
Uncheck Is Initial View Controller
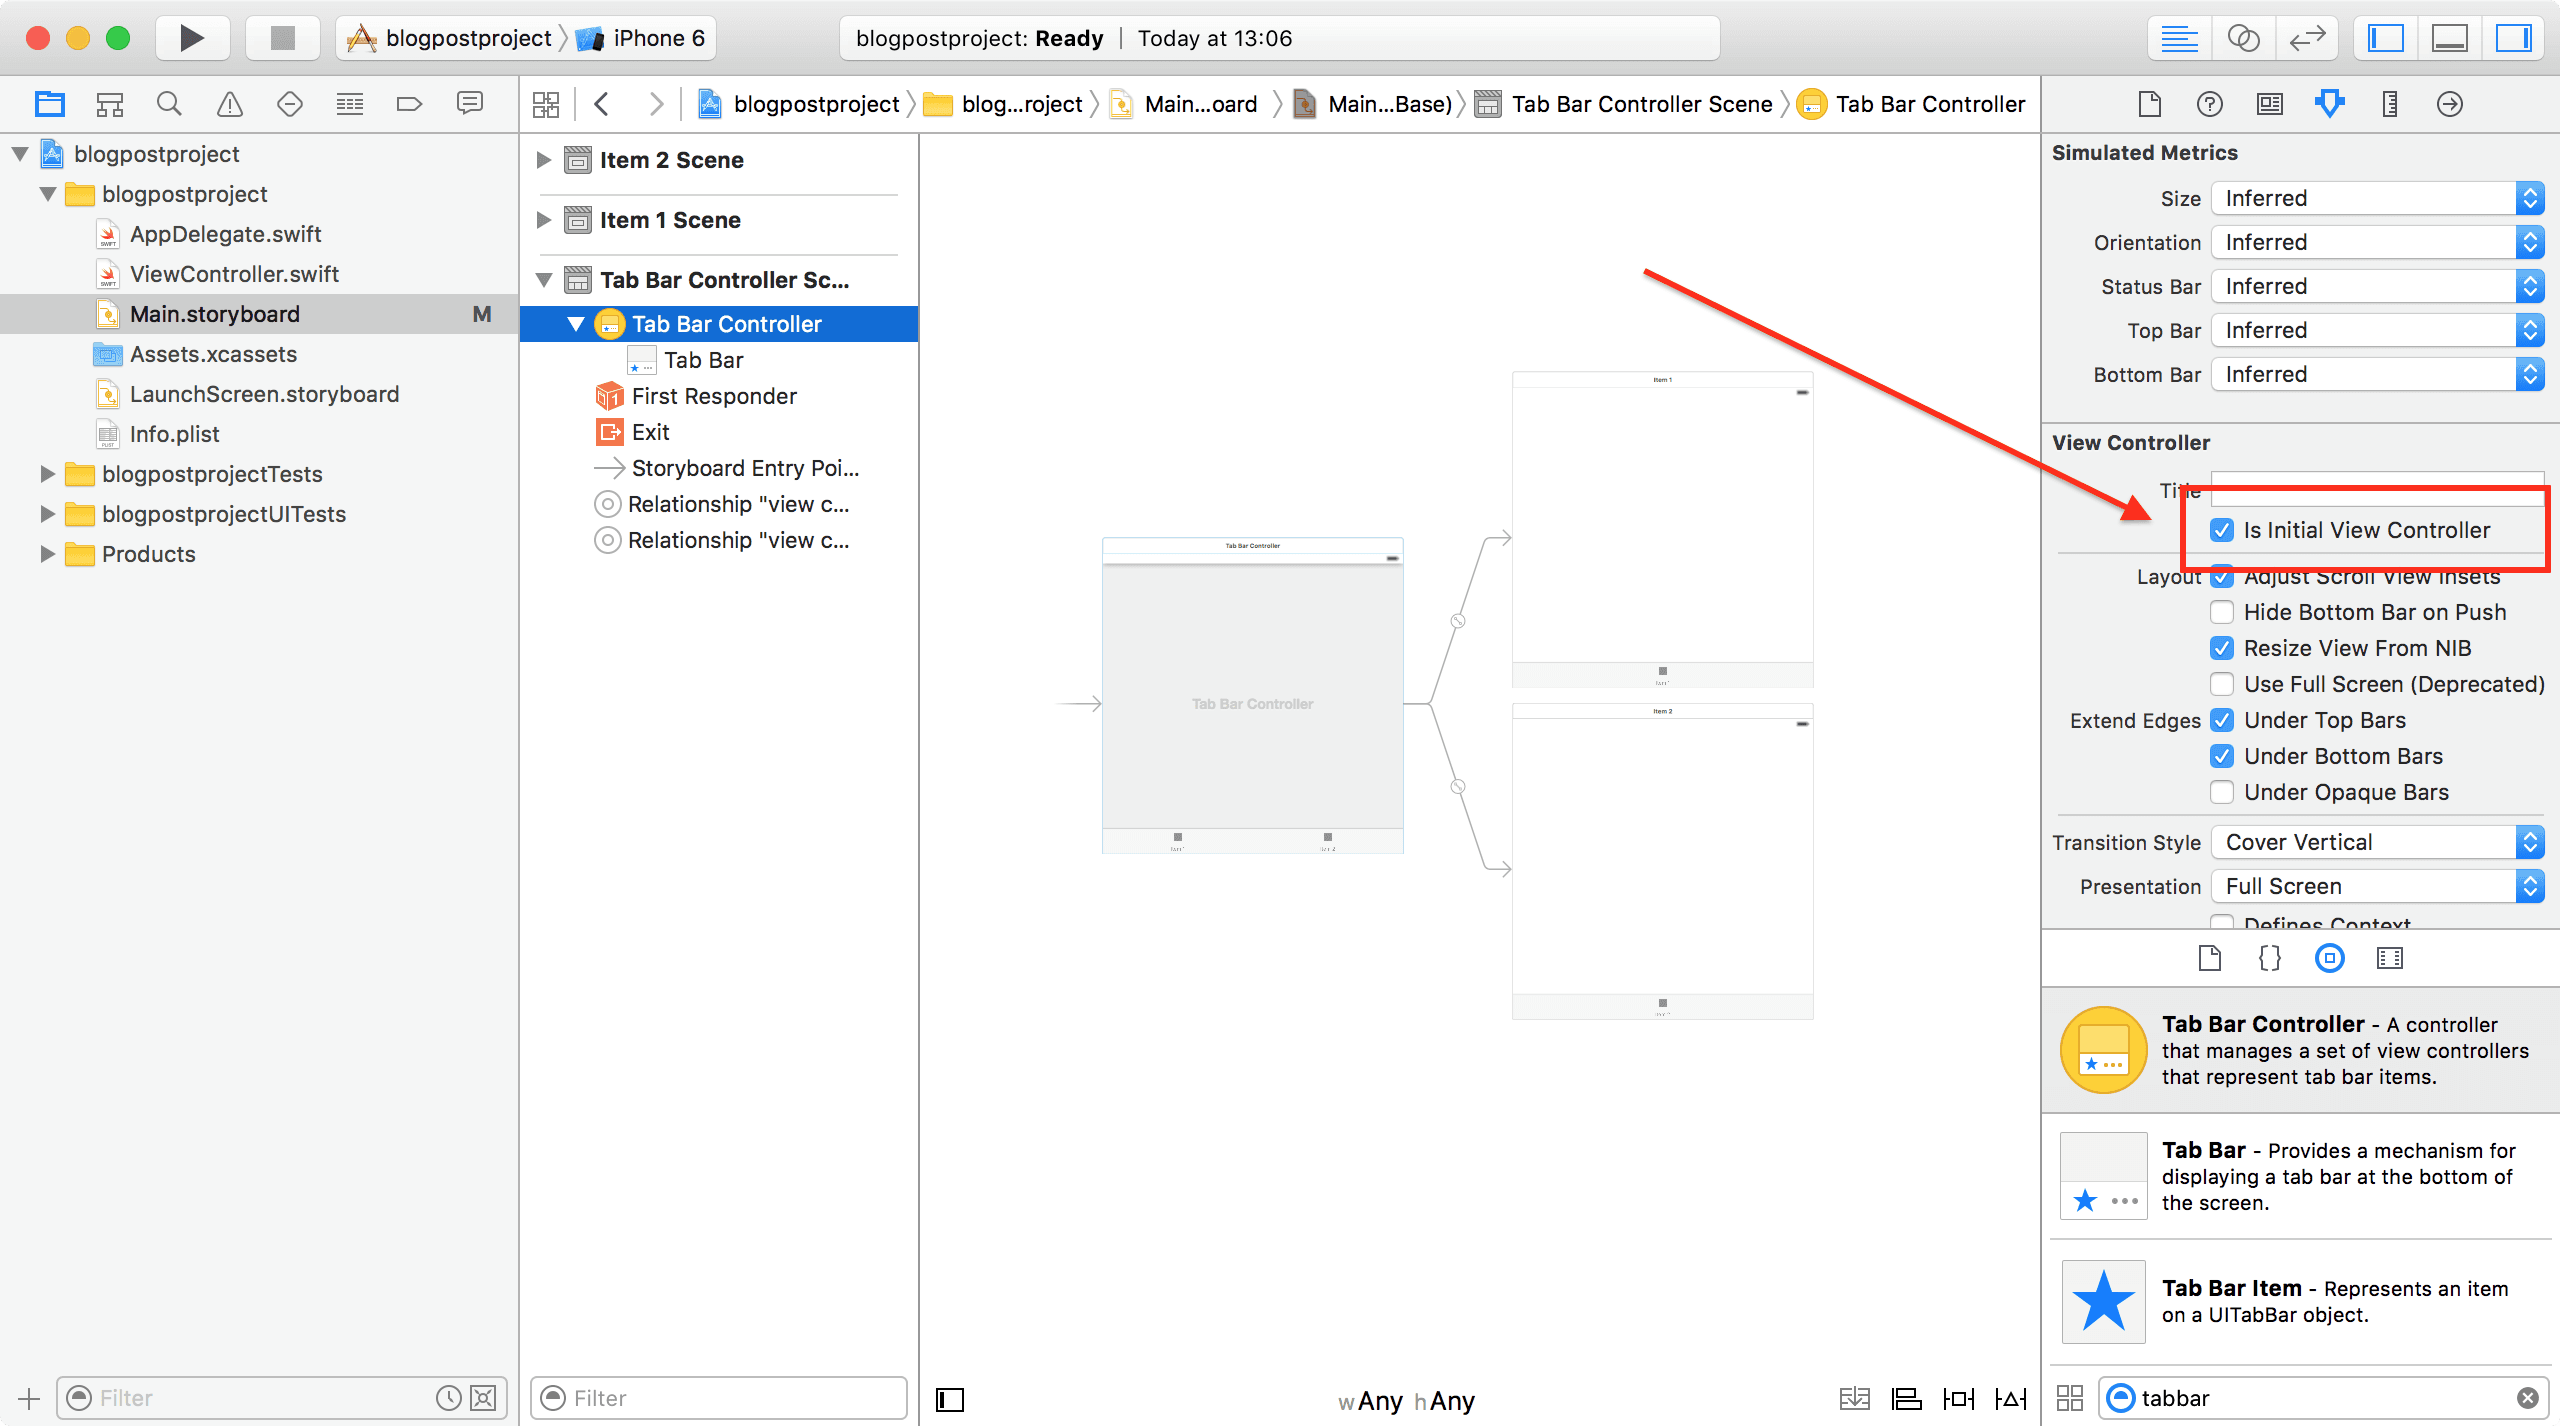[2222, 530]
